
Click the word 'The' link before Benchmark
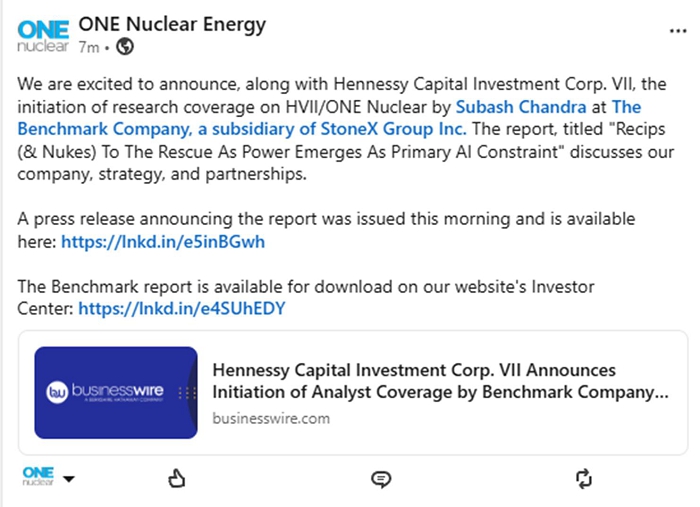(626, 107)
